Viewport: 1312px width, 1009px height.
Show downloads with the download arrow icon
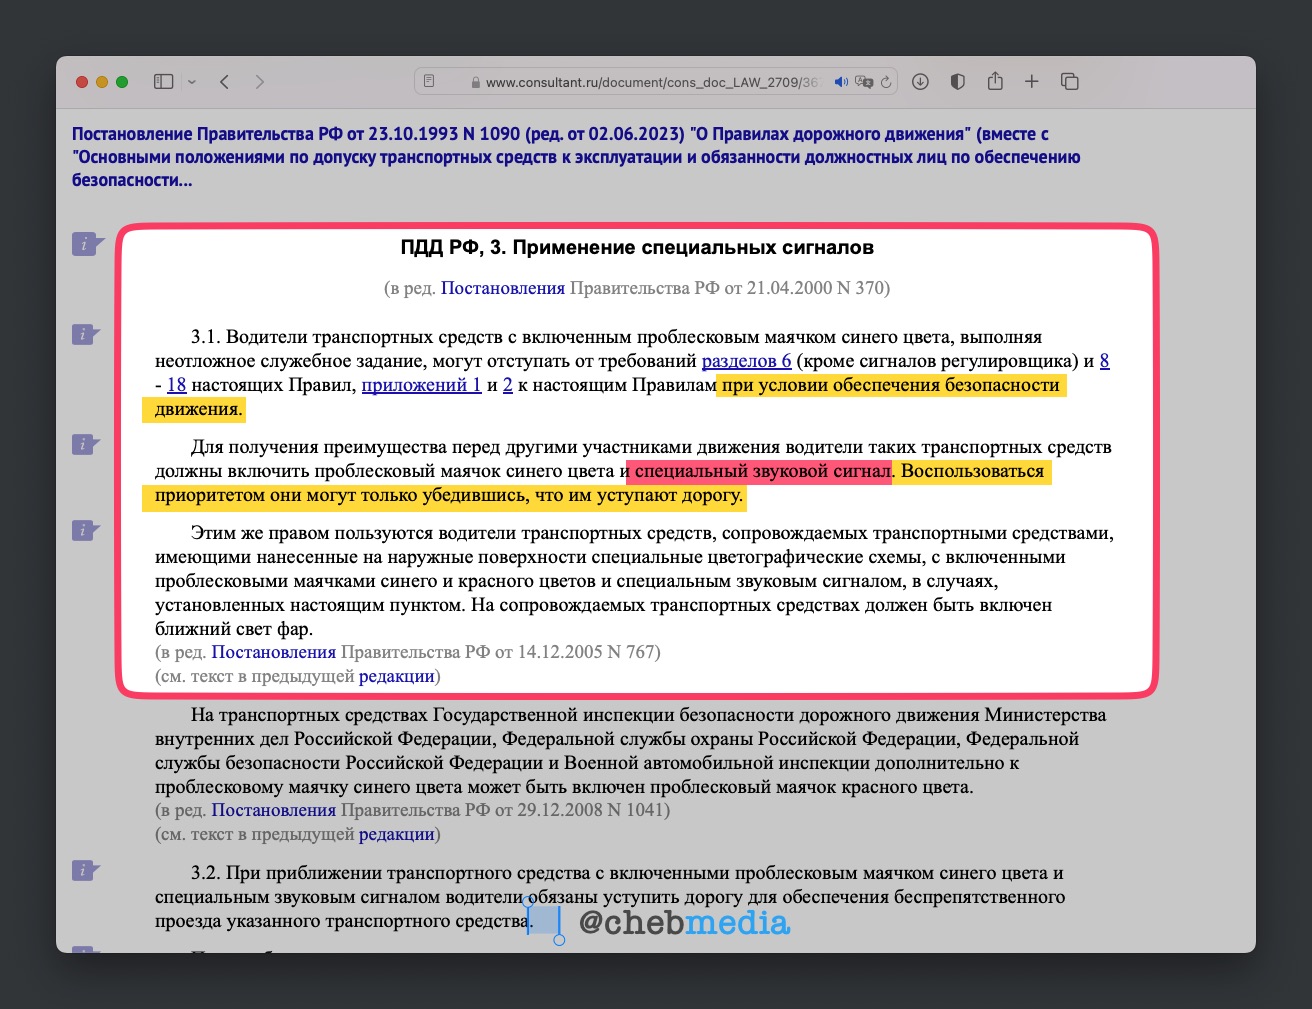coord(921,82)
